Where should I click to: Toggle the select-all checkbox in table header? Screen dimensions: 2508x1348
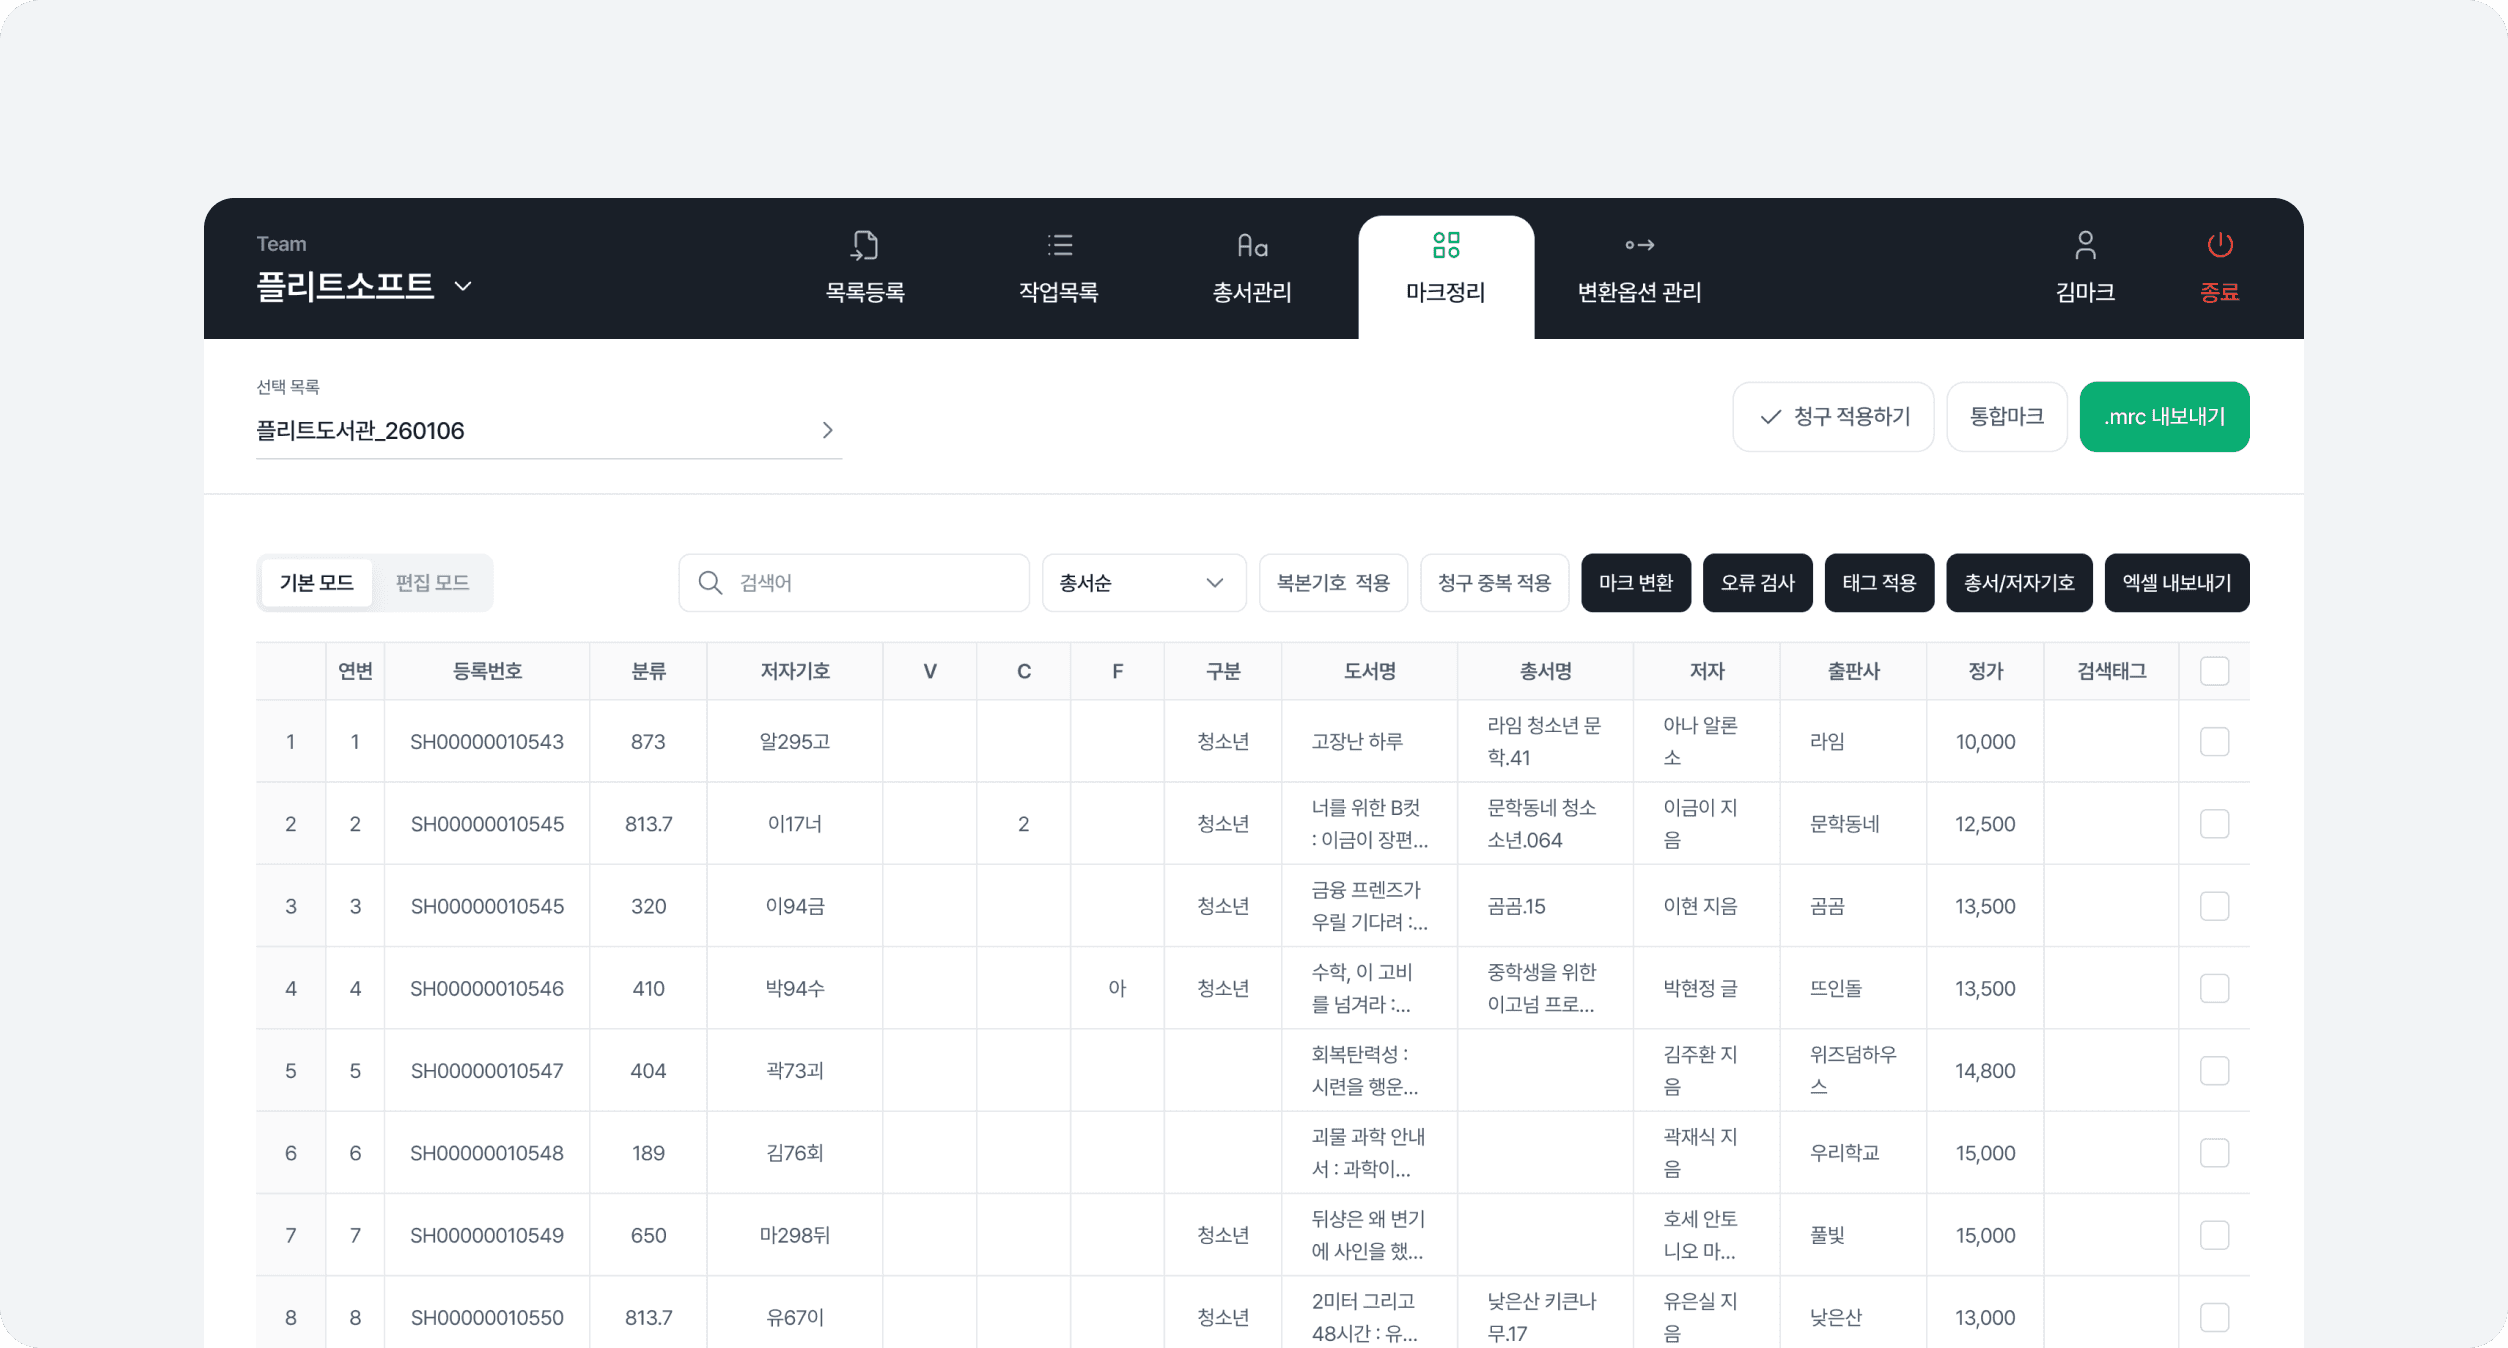[2214, 671]
